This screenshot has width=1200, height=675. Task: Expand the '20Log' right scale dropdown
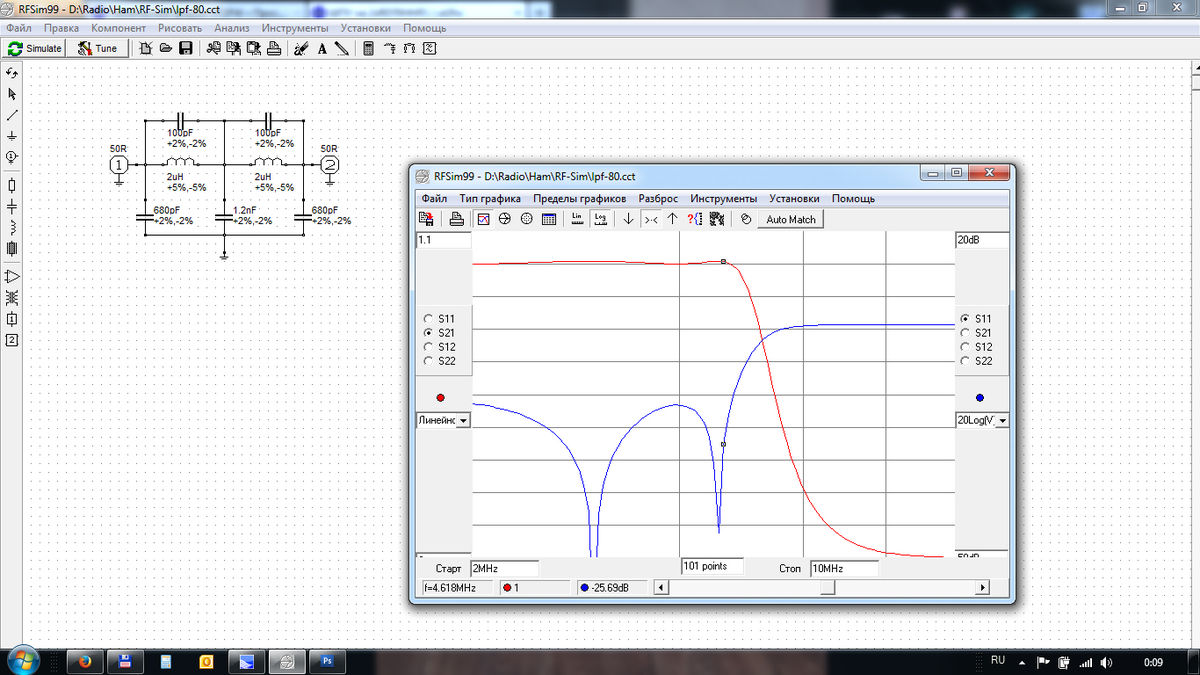pyautogui.click(x=1001, y=421)
